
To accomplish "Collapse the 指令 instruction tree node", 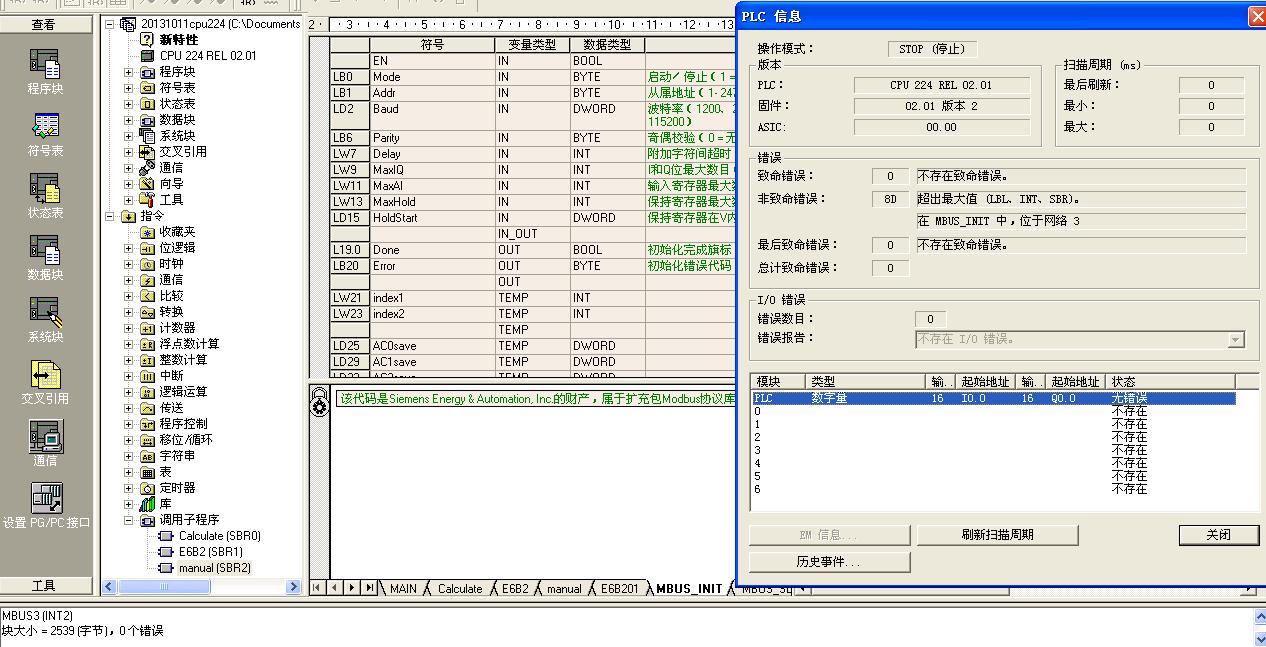I will coord(110,216).
